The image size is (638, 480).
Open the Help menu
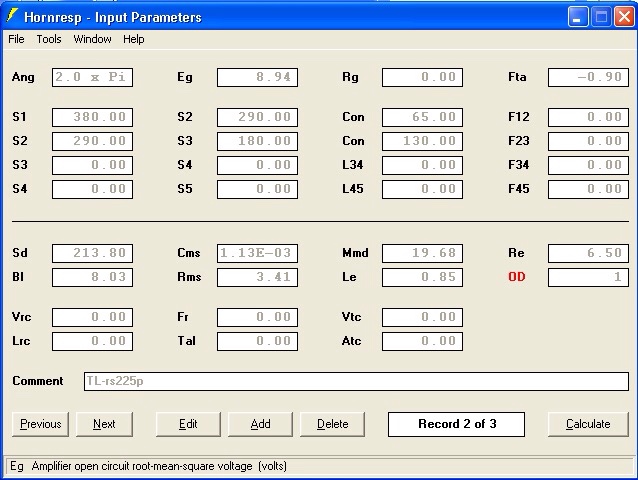pyautogui.click(x=133, y=39)
